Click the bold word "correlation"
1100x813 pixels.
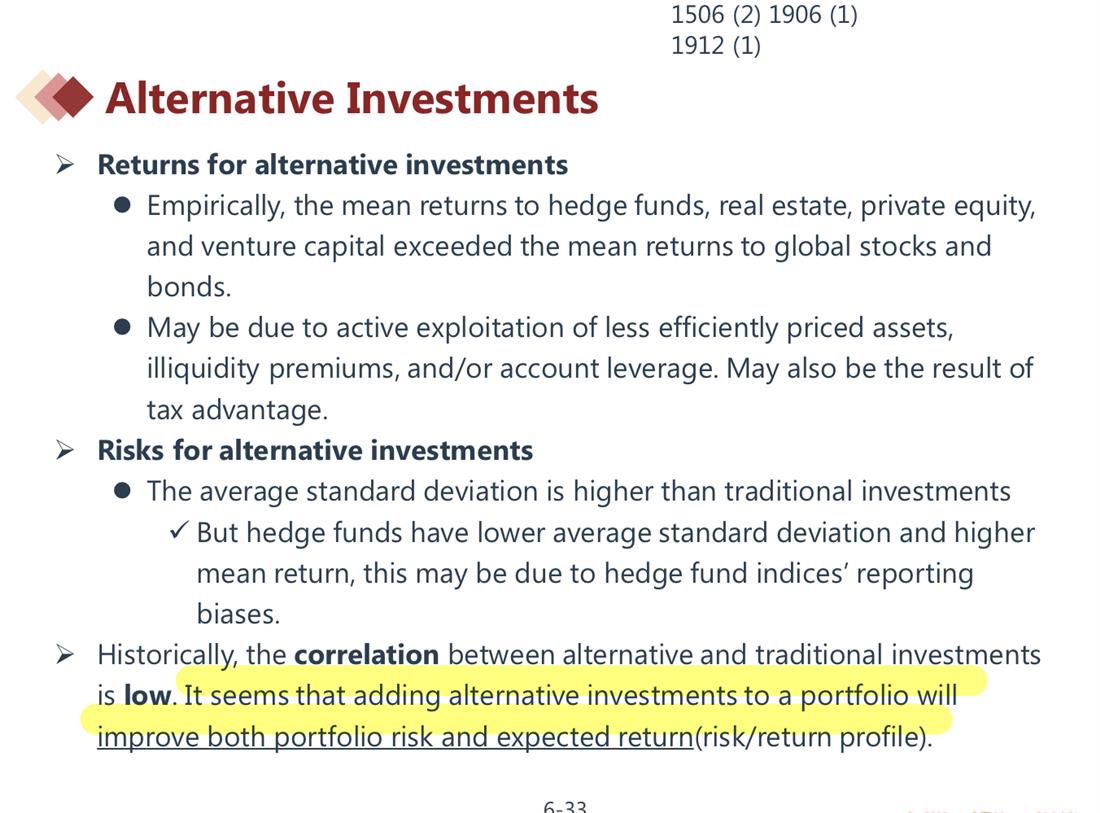(366, 654)
